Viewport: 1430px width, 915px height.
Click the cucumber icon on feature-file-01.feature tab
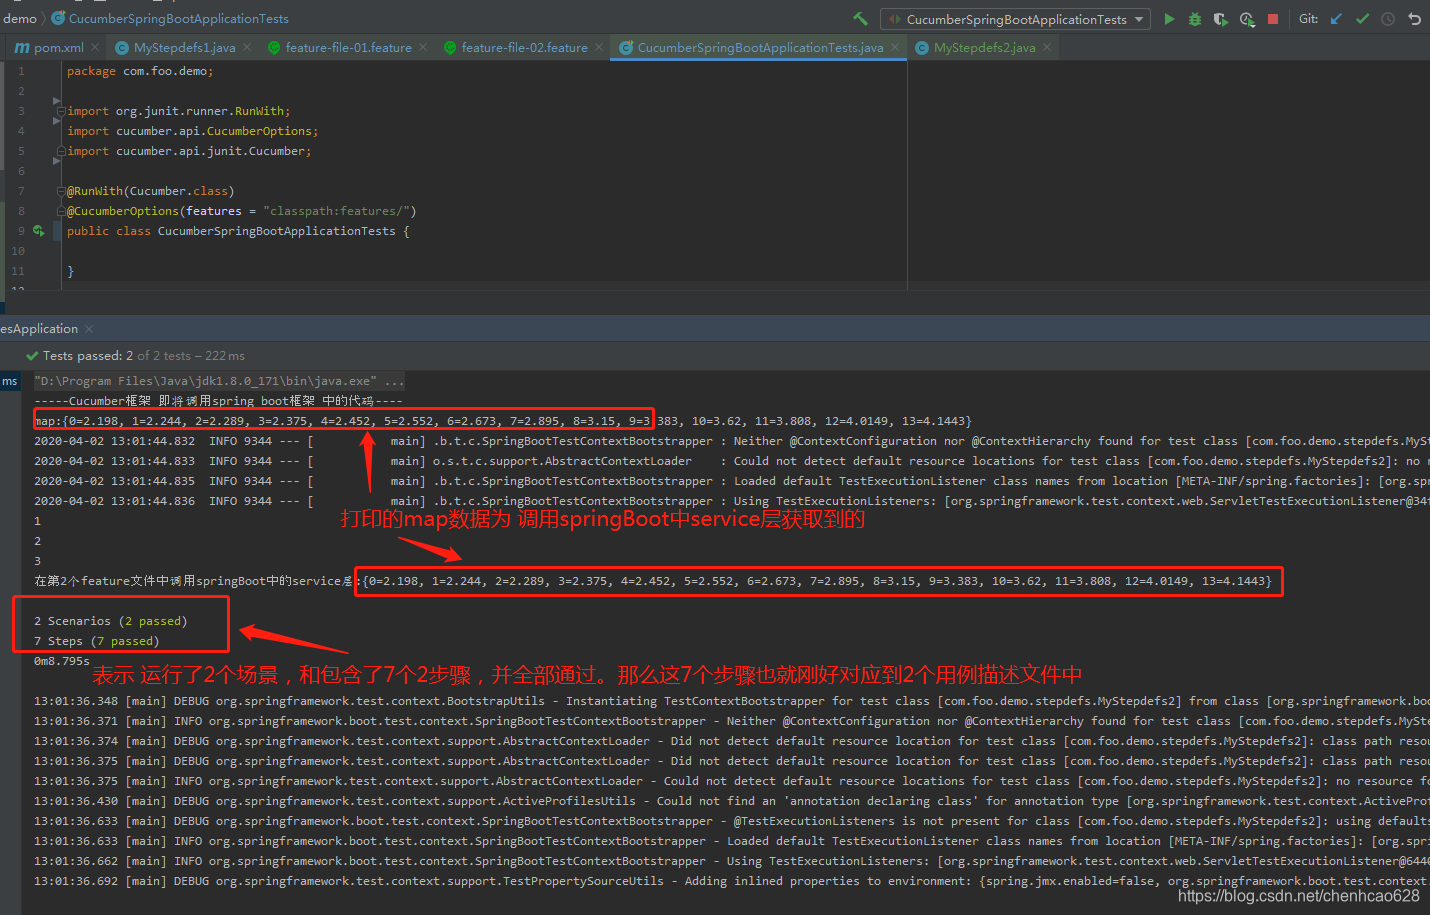pos(274,47)
